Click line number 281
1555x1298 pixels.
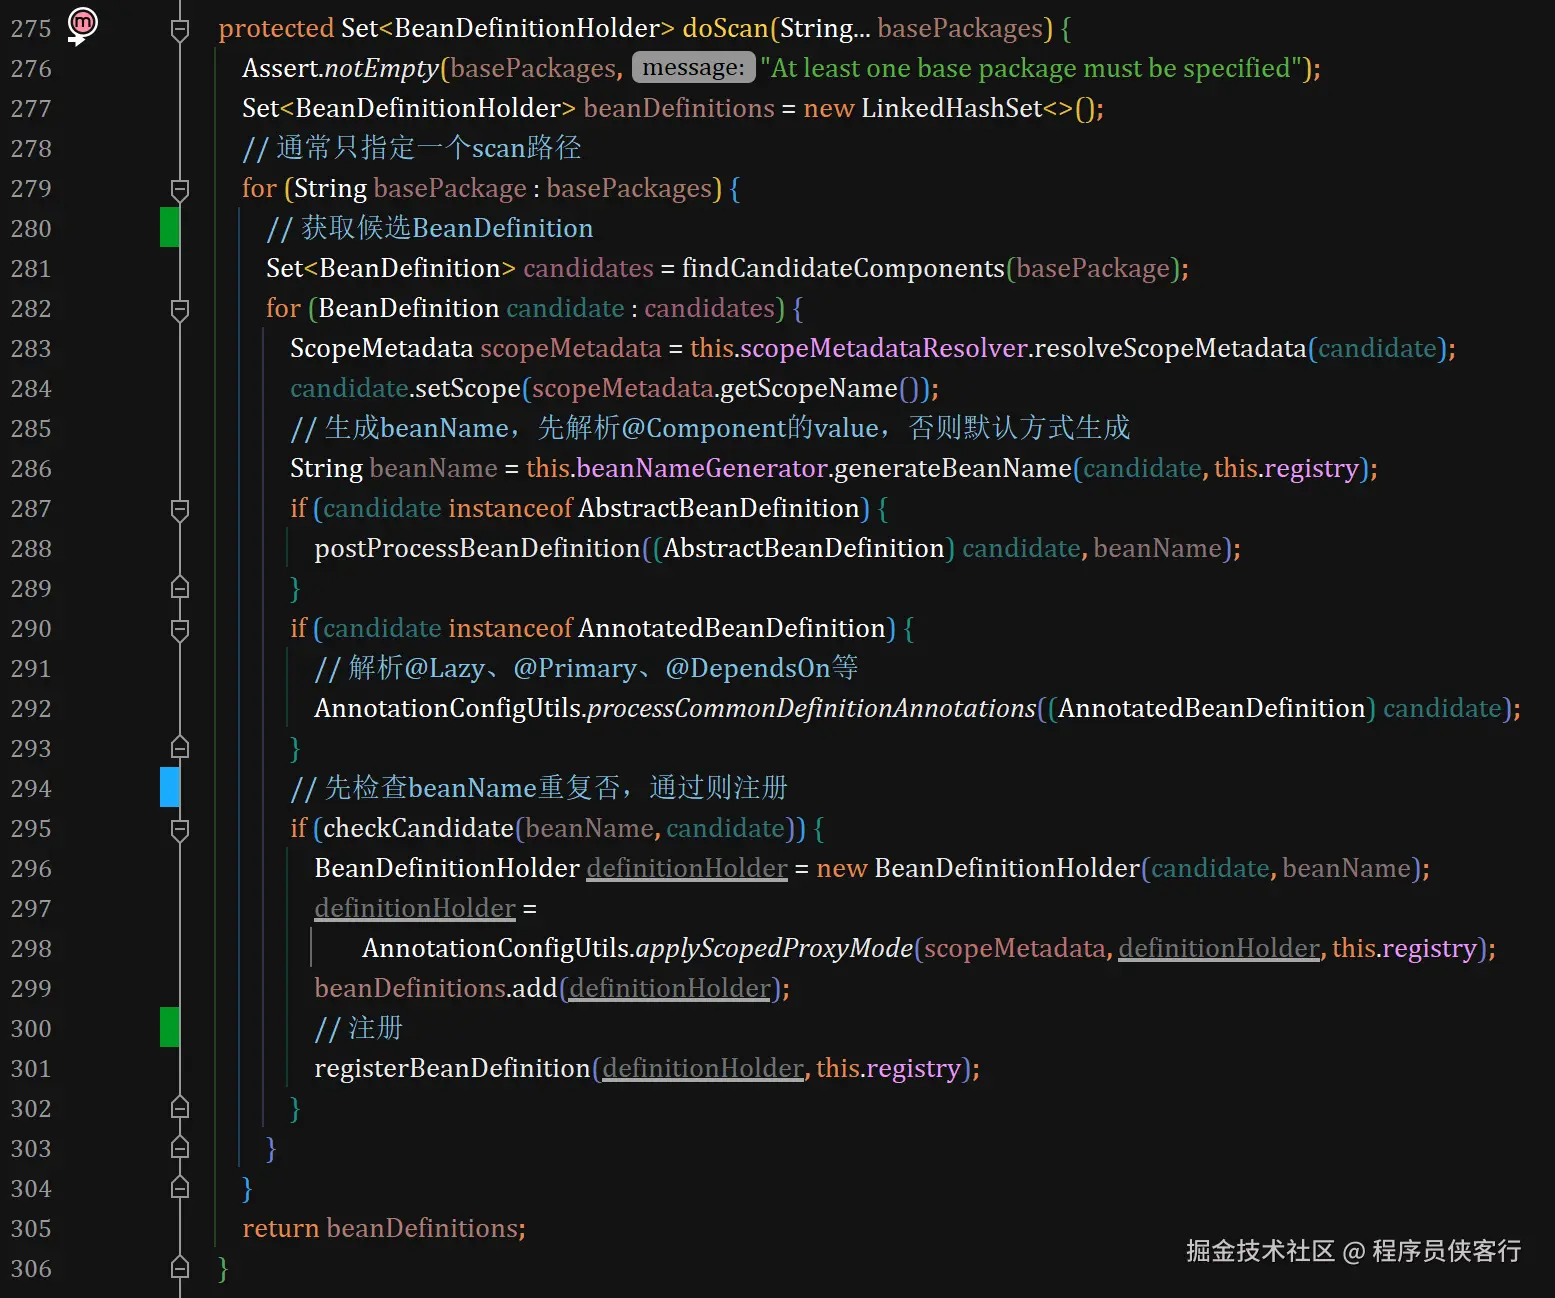31,268
